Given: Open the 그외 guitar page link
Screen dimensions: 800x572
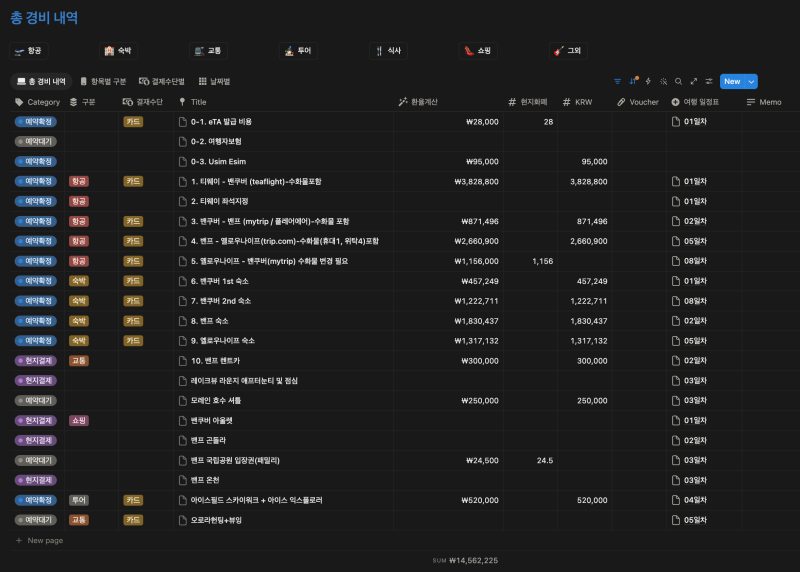Looking at the screenshot, I should [x=568, y=51].
